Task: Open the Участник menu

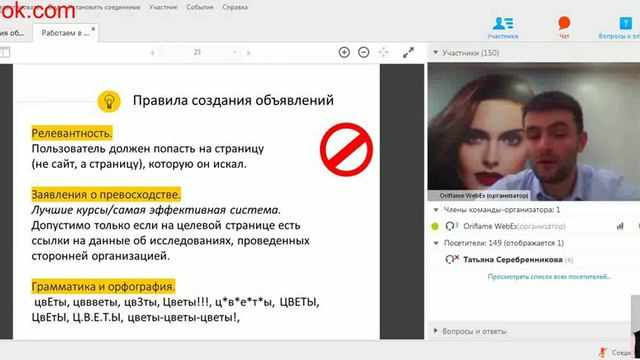Action: point(163,7)
